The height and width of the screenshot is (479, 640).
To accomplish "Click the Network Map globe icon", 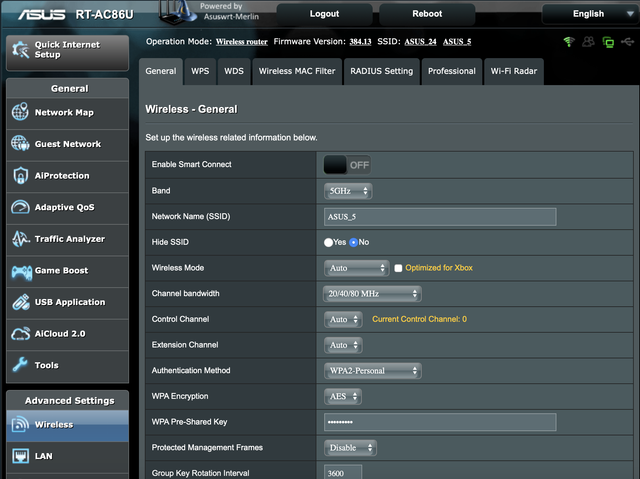I will tap(20, 112).
